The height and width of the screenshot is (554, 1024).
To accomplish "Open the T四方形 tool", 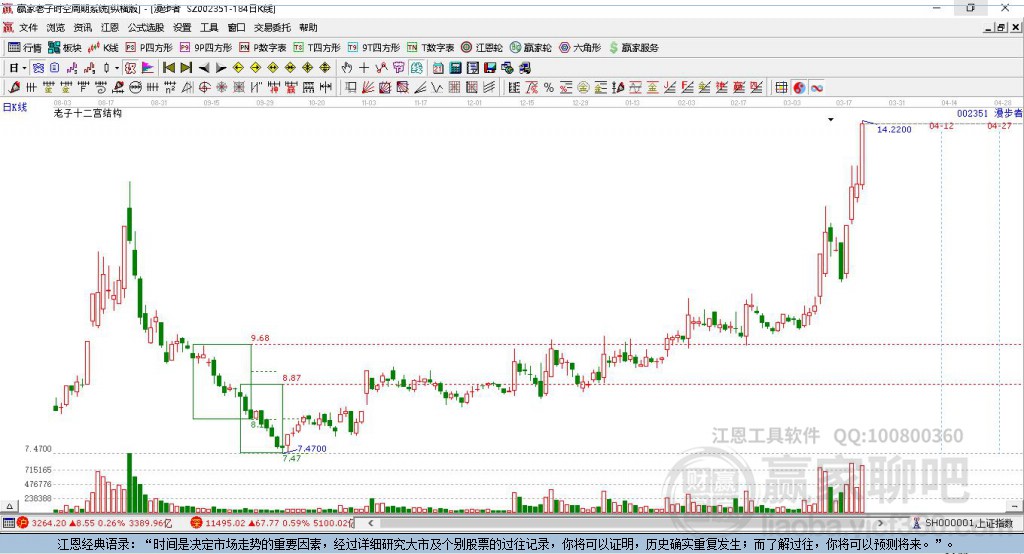I will (317, 48).
